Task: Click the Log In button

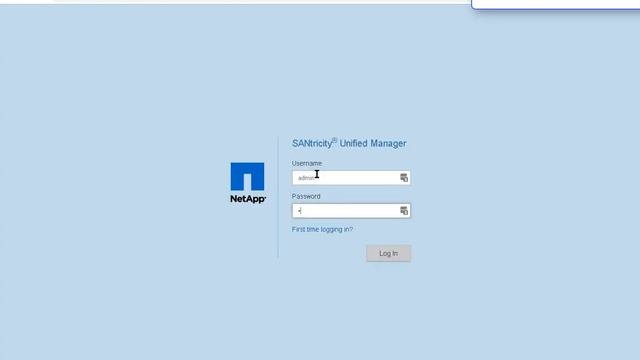Action: click(389, 253)
